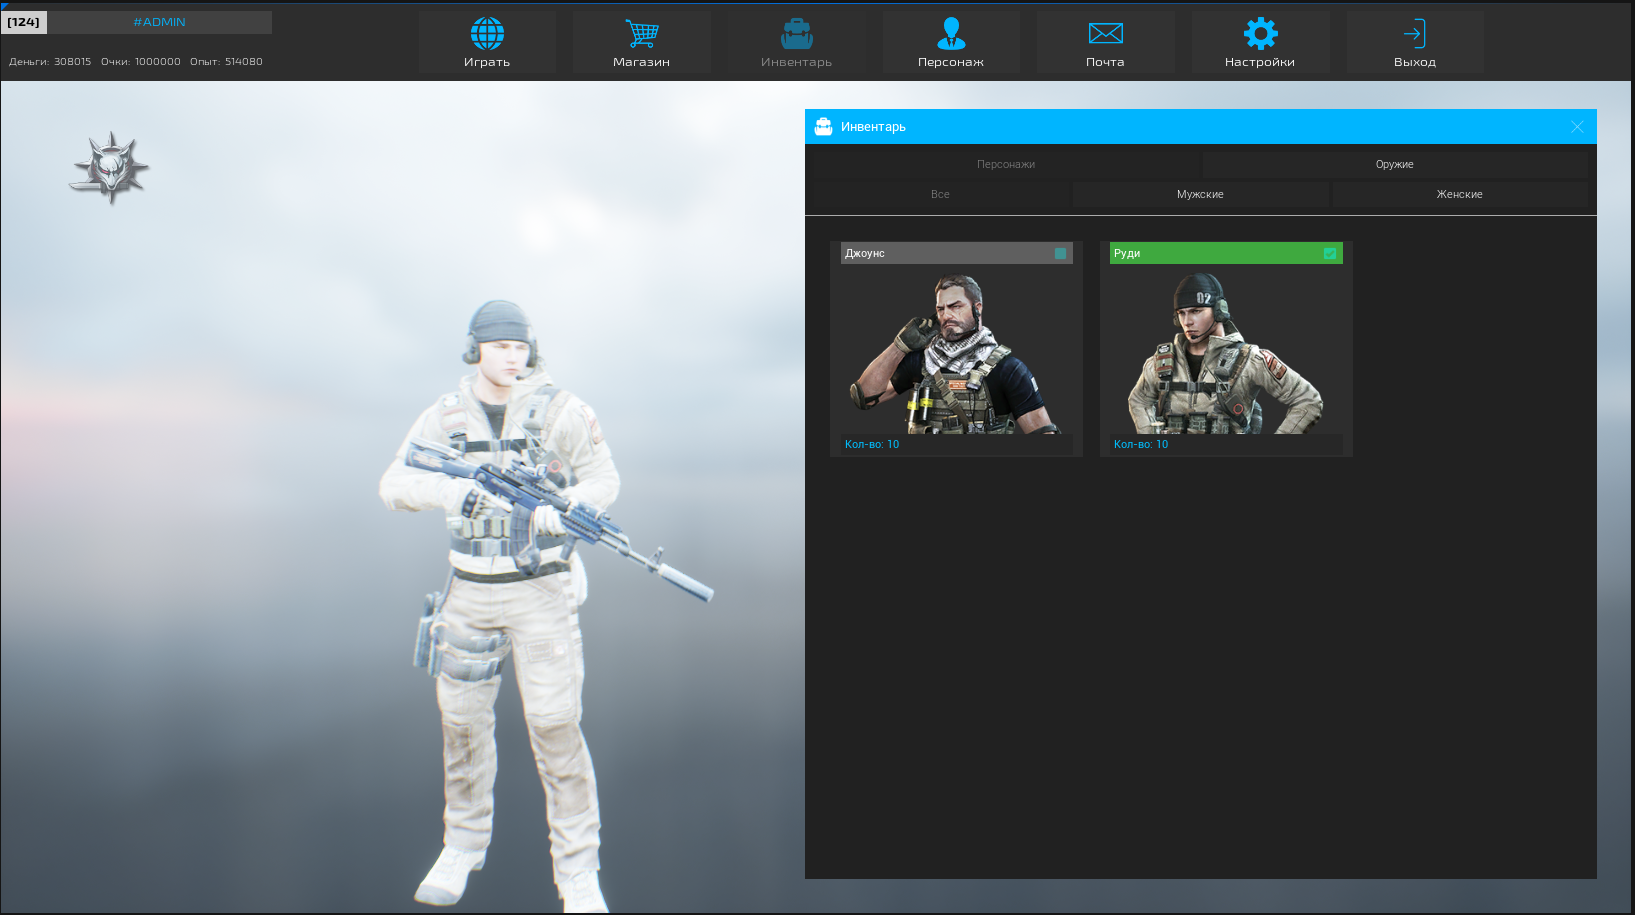This screenshot has height=915, width=1635.
Task: Select the Руди character portrait
Action: tap(1226, 350)
